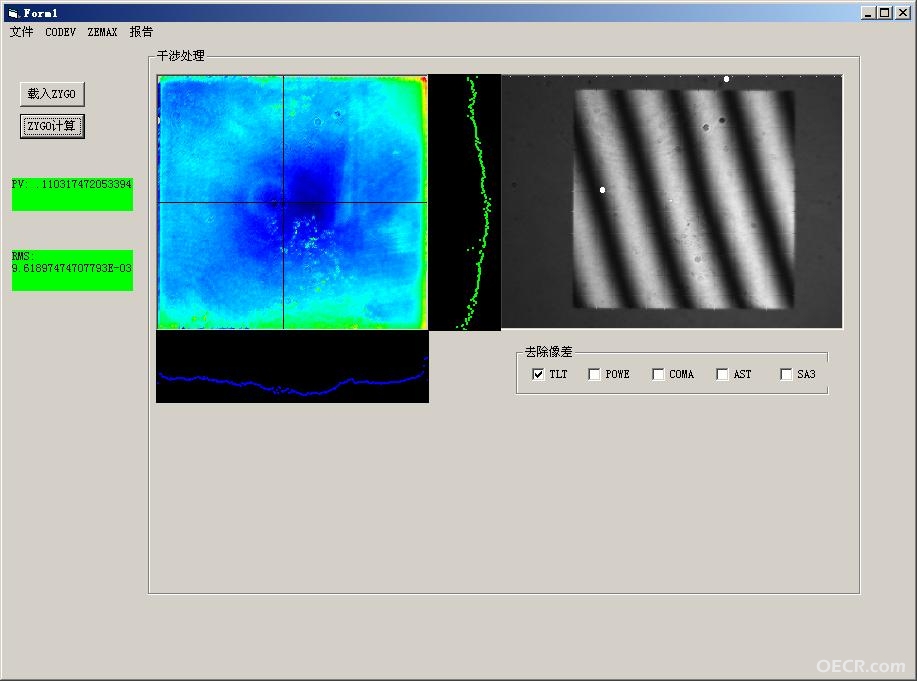917x681 pixels.
Task: Enable the SA3 checkbox
Action: point(786,374)
